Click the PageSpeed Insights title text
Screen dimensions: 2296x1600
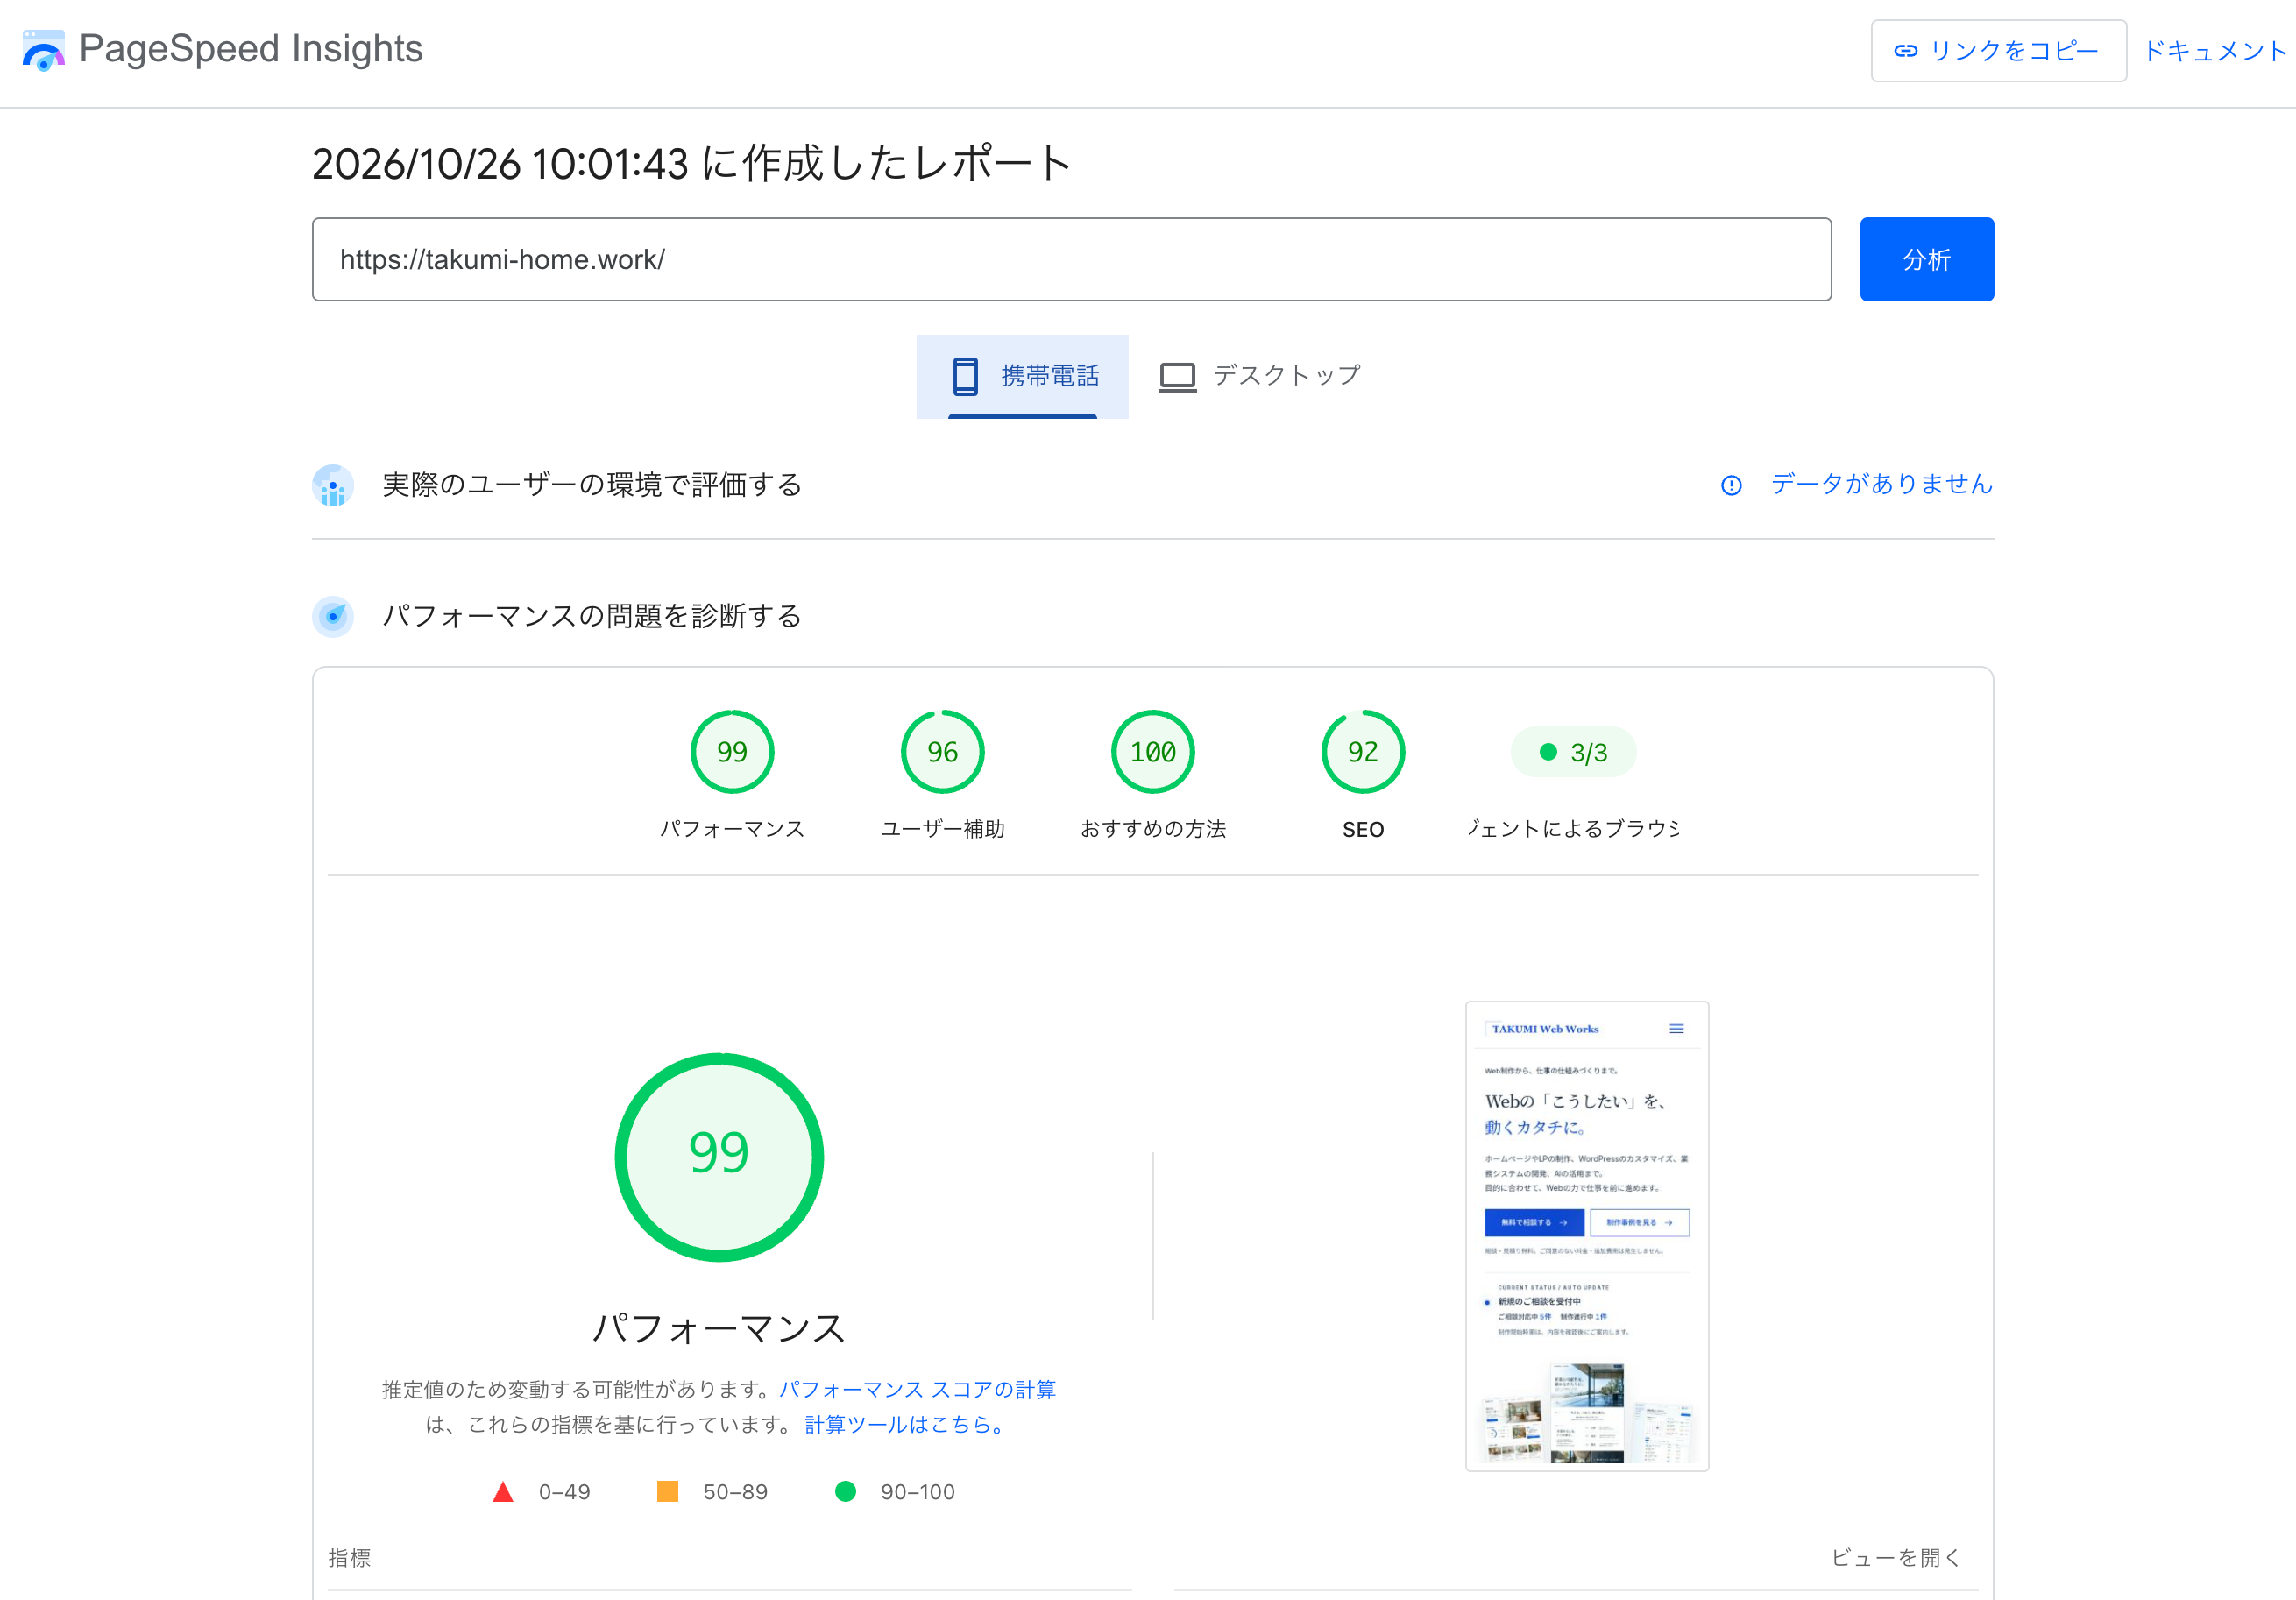point(251,49)
